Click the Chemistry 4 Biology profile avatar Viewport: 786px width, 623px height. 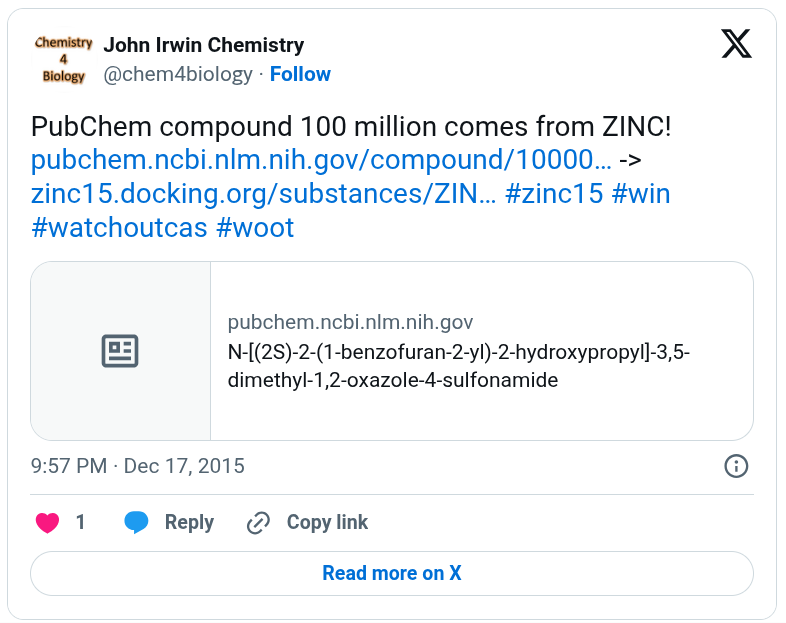point(64,59)
